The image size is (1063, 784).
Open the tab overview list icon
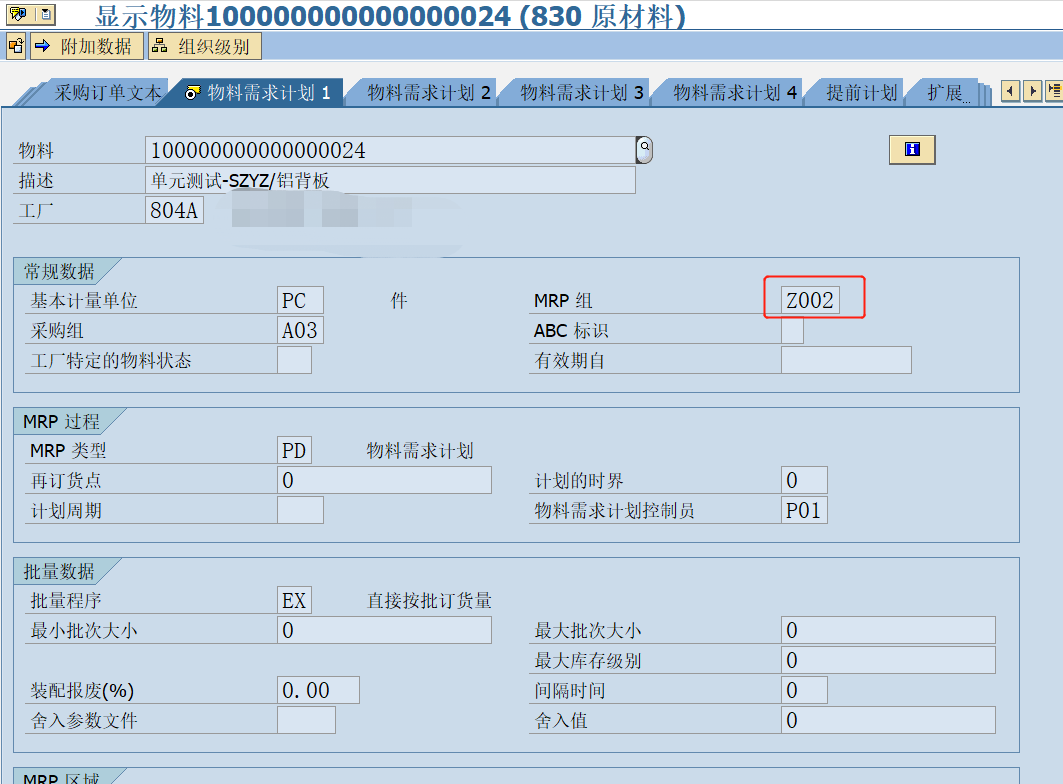coord(1055,90)
